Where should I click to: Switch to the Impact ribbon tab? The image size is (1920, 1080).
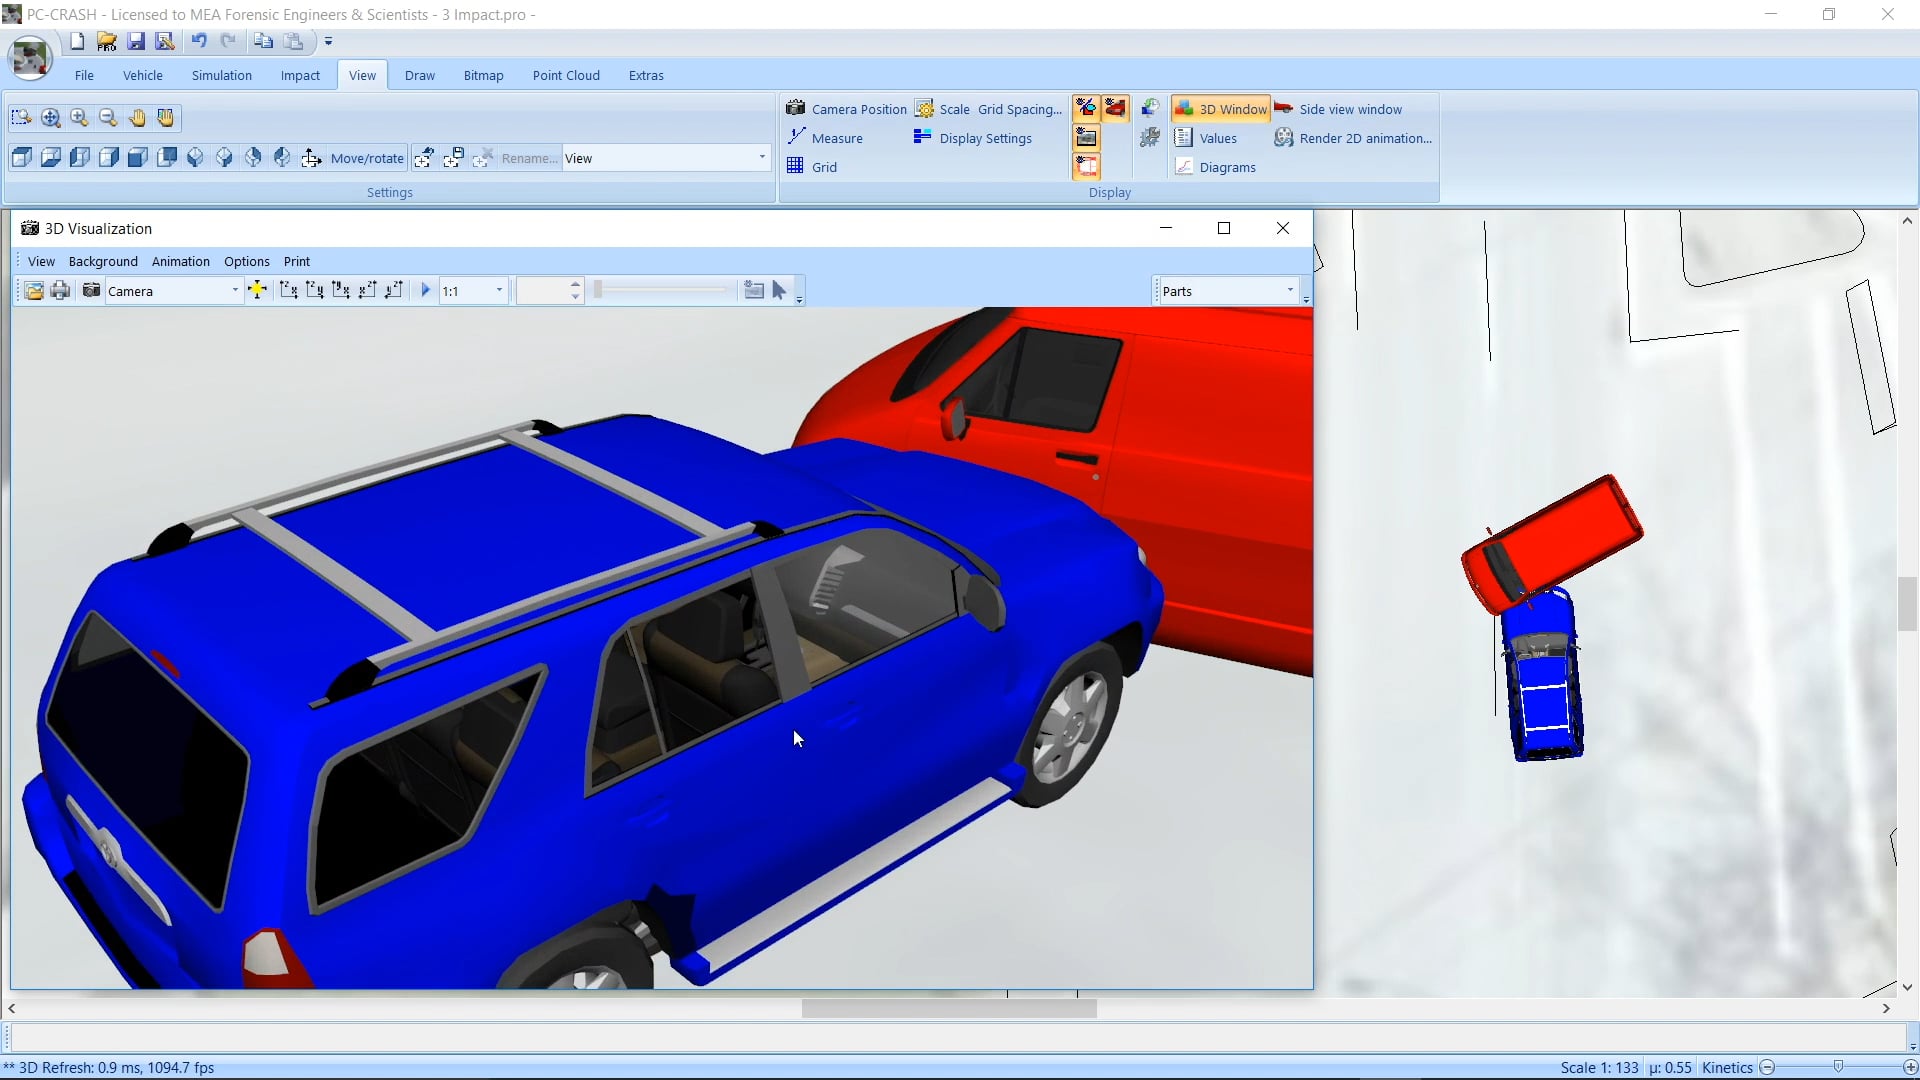(300, 75)
